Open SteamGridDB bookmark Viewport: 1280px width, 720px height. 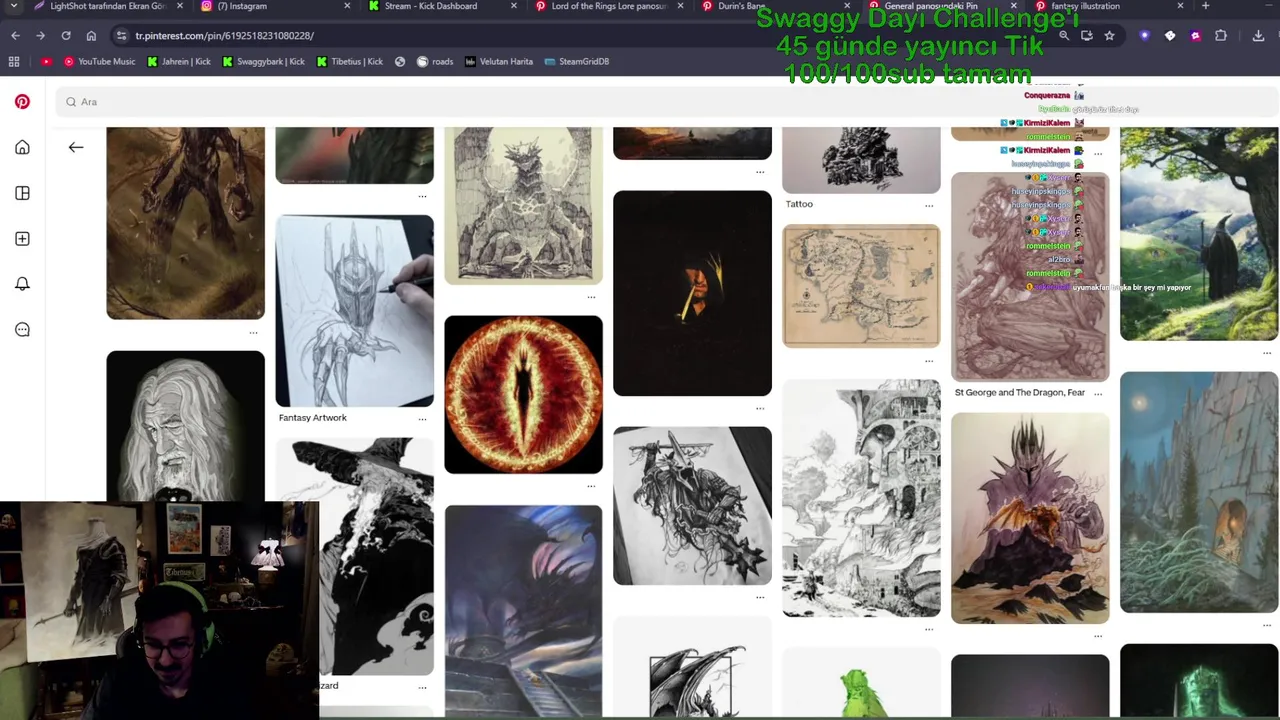[x=577, y=61]
